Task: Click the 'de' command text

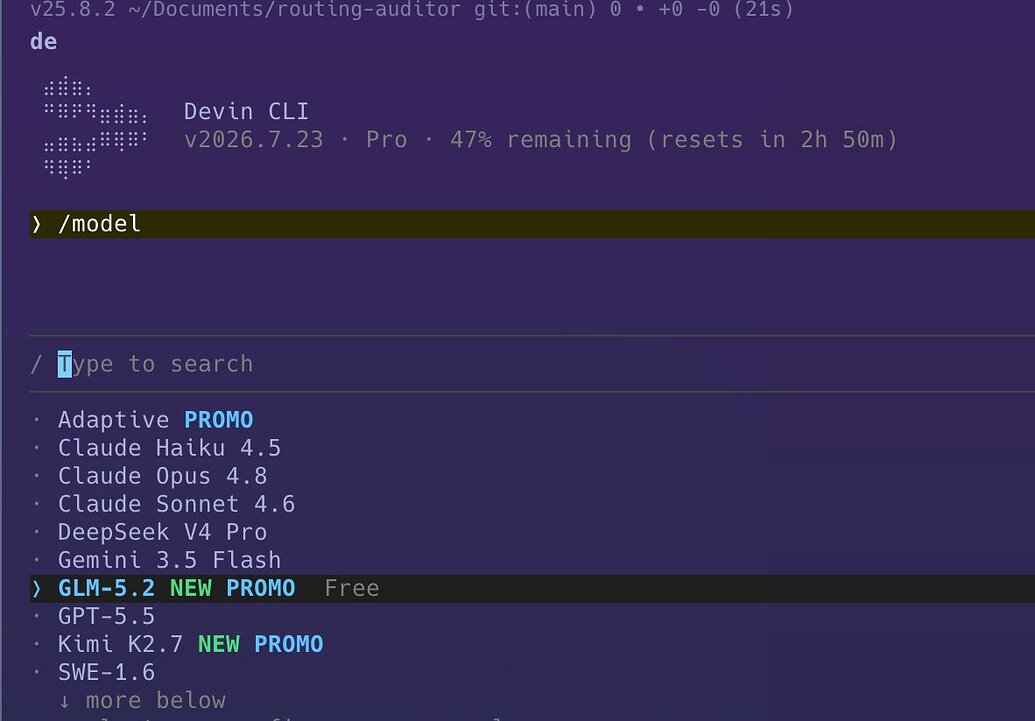Action: (44, 42)
